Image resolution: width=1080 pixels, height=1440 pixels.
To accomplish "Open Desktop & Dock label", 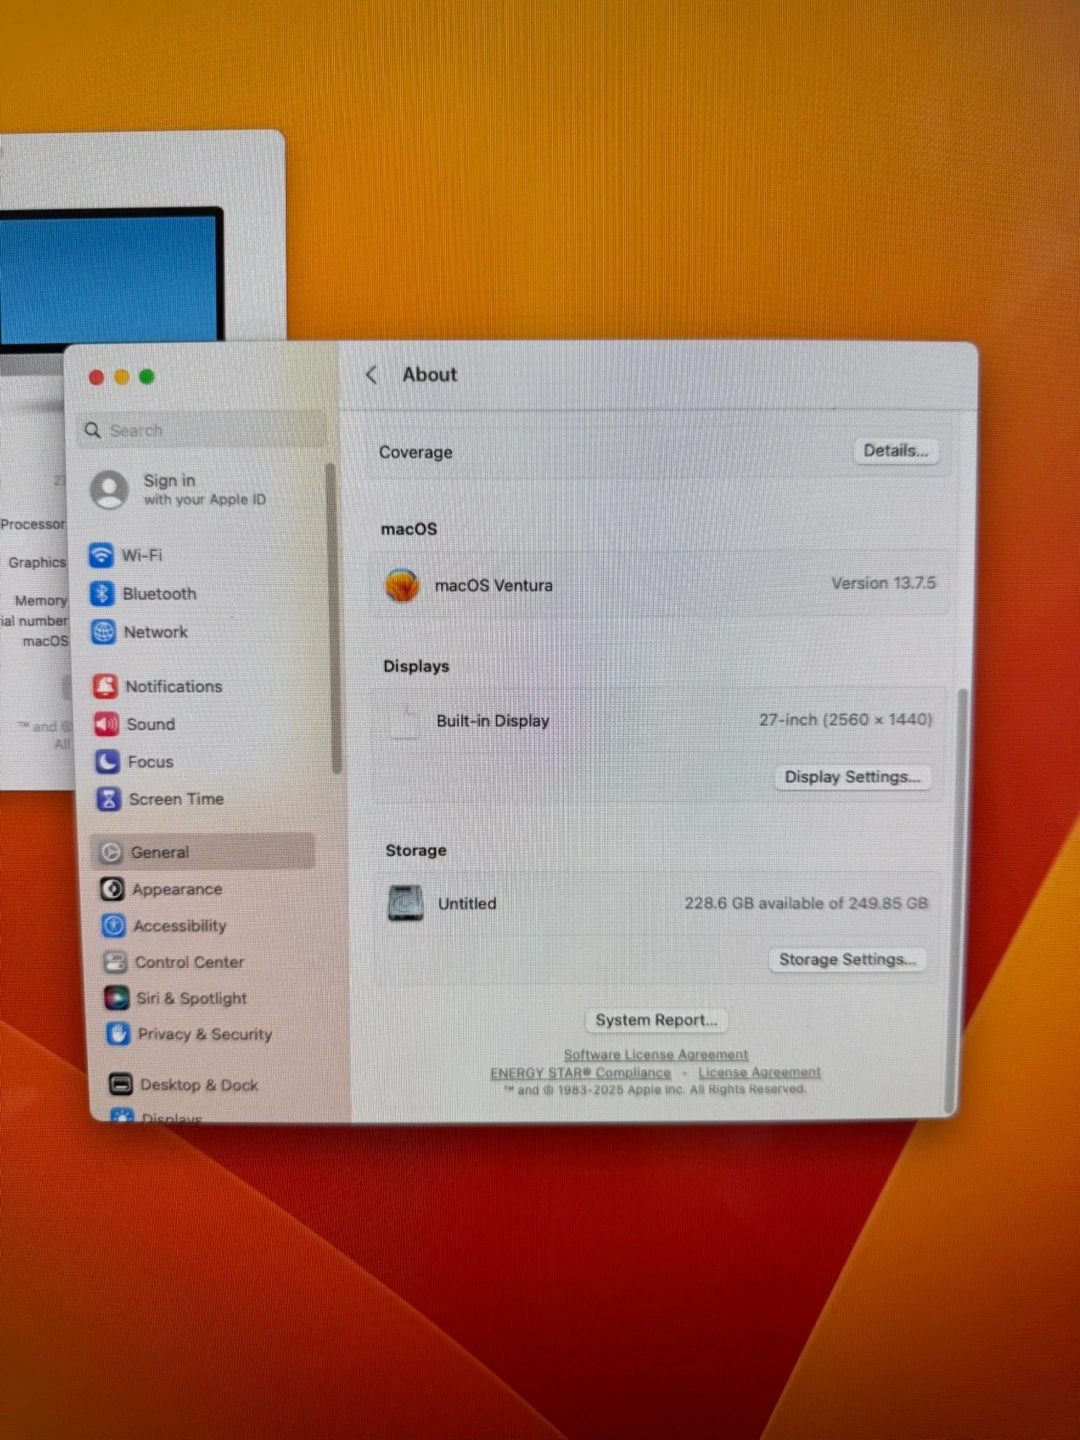I will tap(199, 1085).
